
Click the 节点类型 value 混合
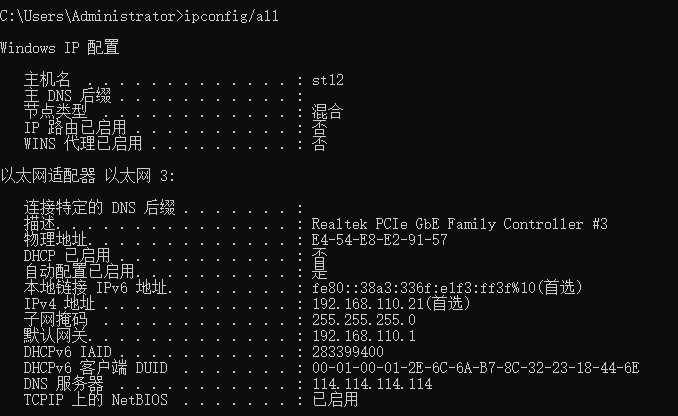[327, 112]
